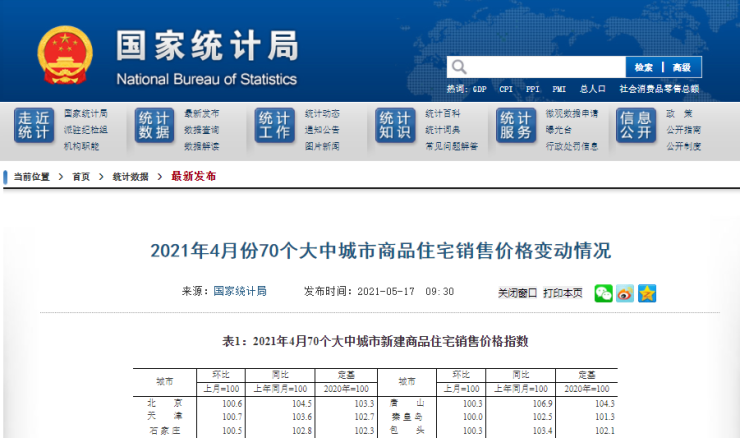Open 机构职能 menu link
This screenshot has height=438, width=740.
81,146
